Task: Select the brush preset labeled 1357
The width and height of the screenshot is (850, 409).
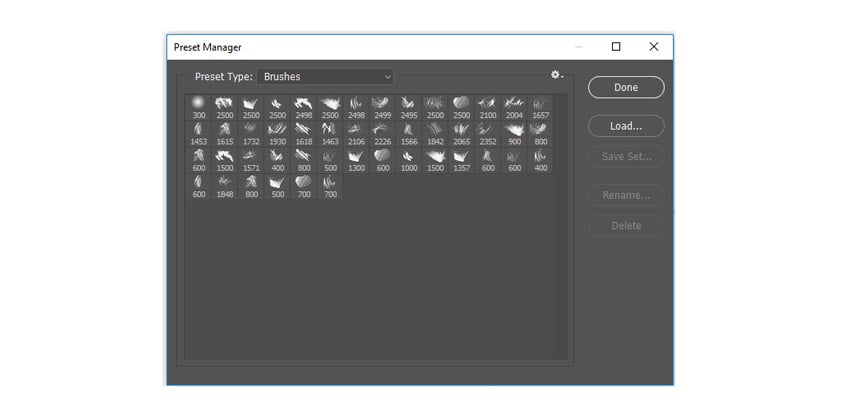Action: [462, 160]
